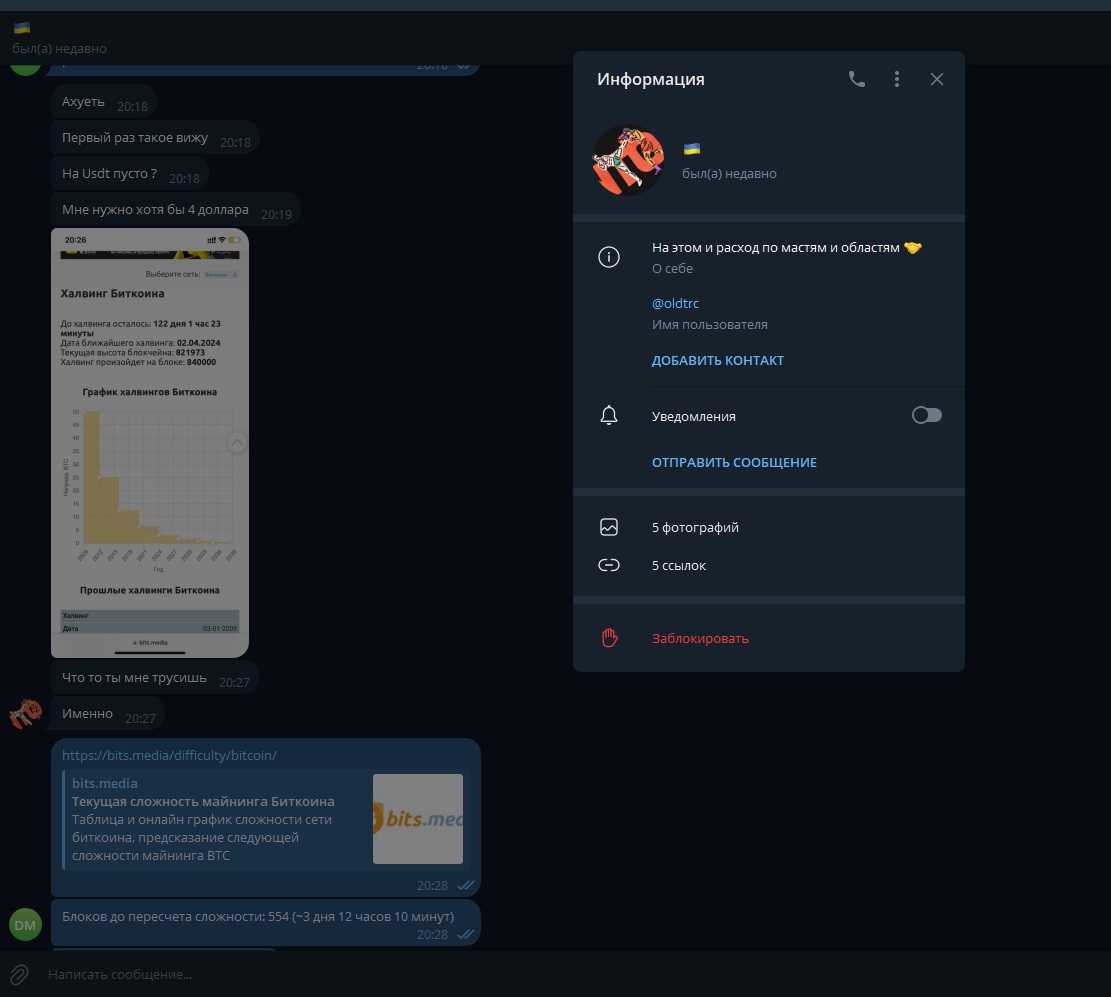Click the notifications bell icon
The width and height of the screenshot is (1111, 997).
pyautogui.click(x=609, y=415)
